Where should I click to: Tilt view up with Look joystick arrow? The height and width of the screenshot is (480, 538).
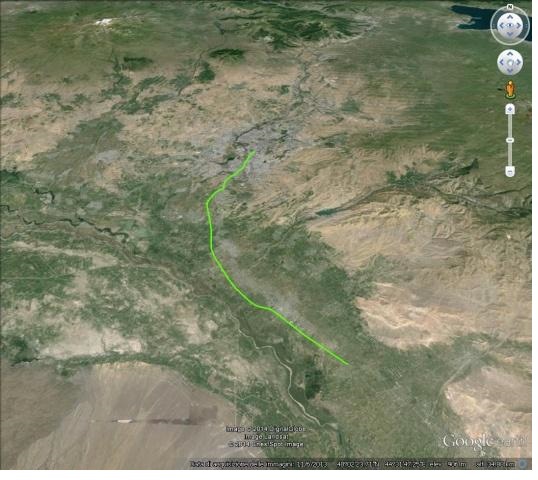[x=510, y=16]
